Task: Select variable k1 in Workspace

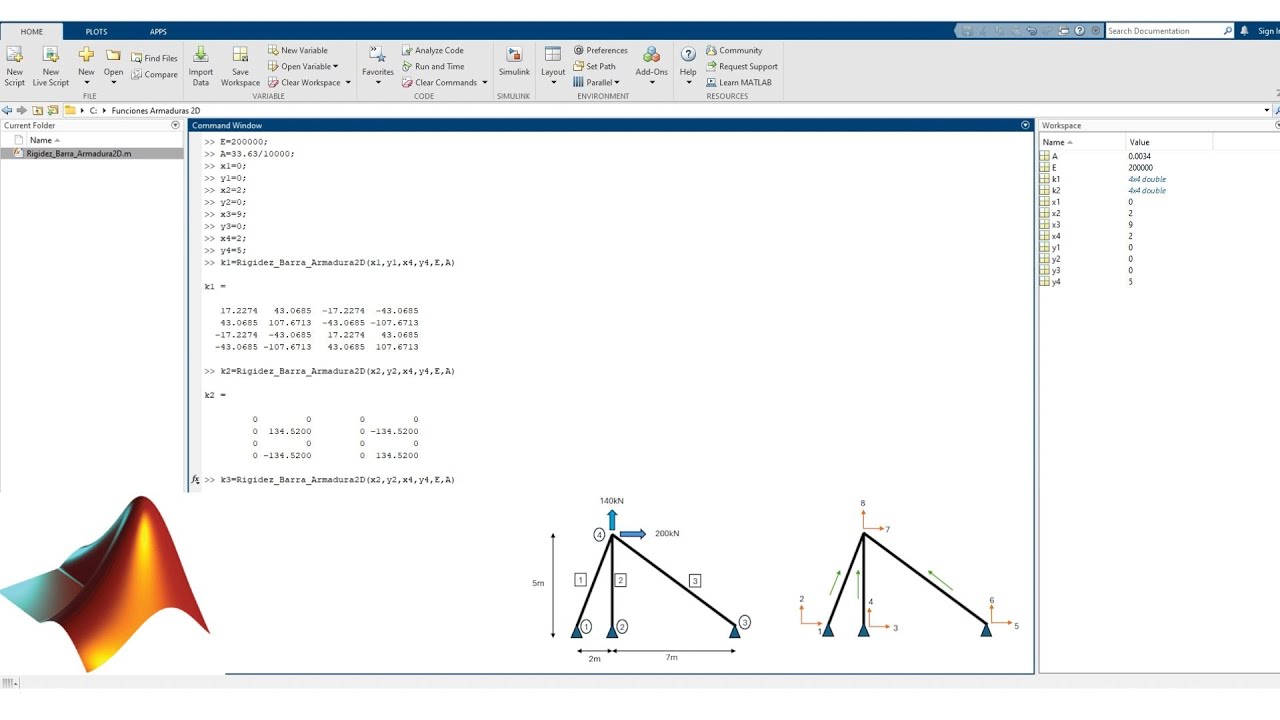Action: (1056, 179)
